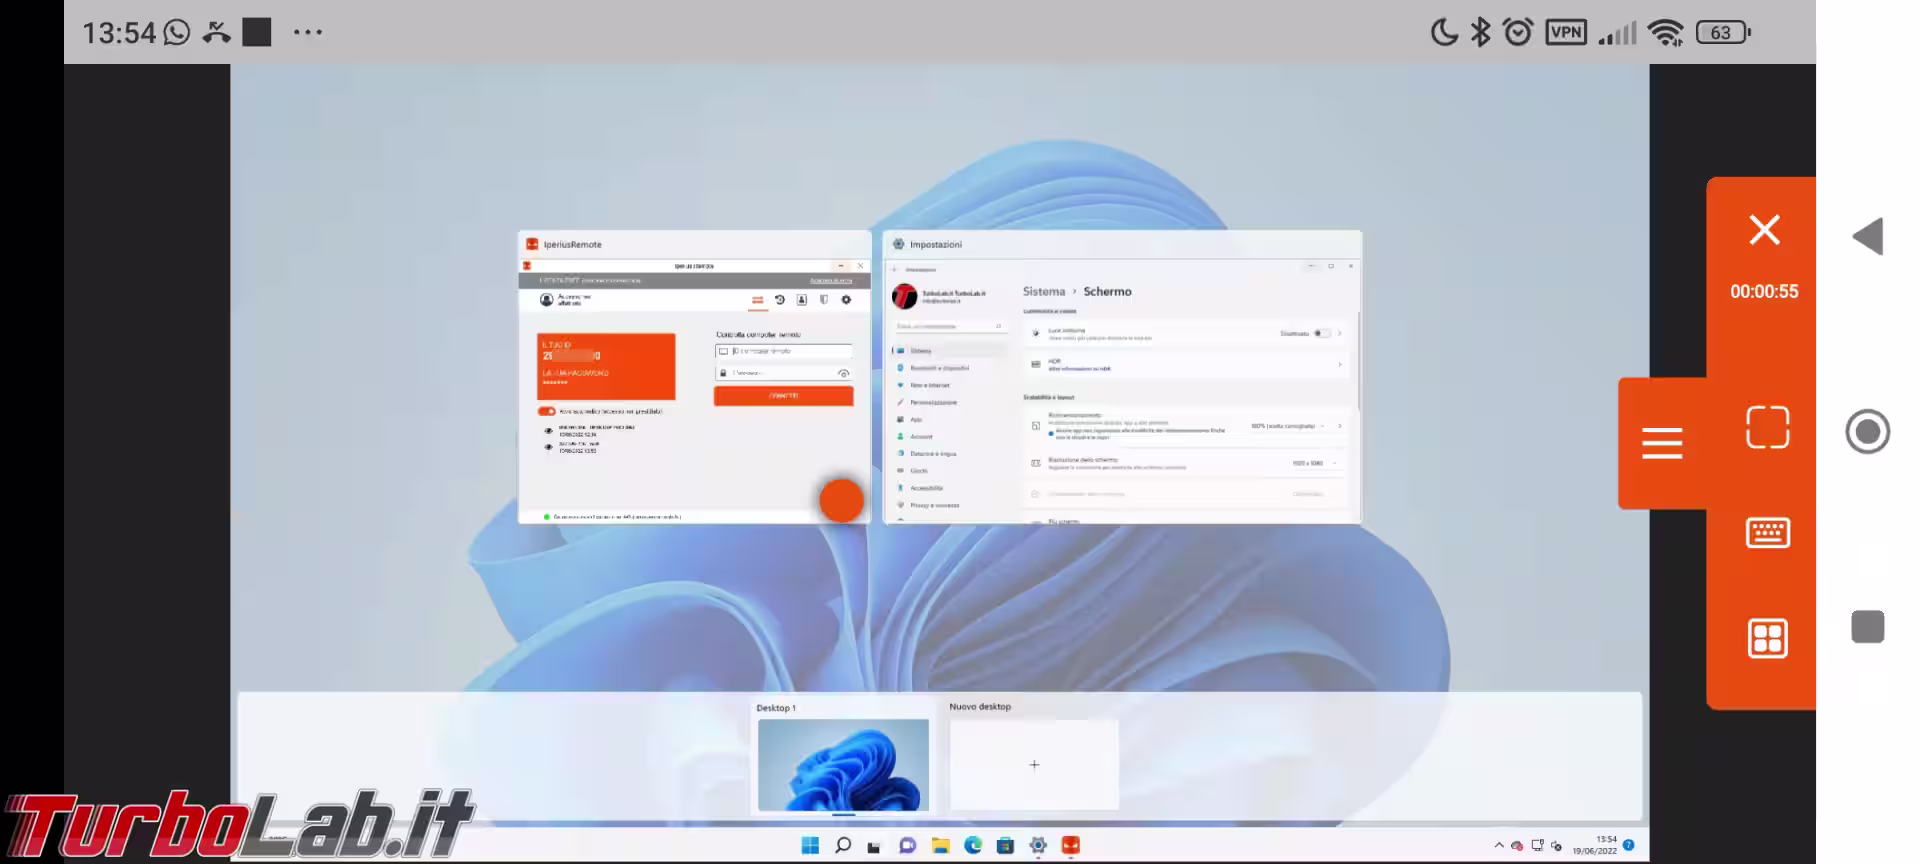Show the on-screen keyboard from orange panel

tap(1767, 533)
